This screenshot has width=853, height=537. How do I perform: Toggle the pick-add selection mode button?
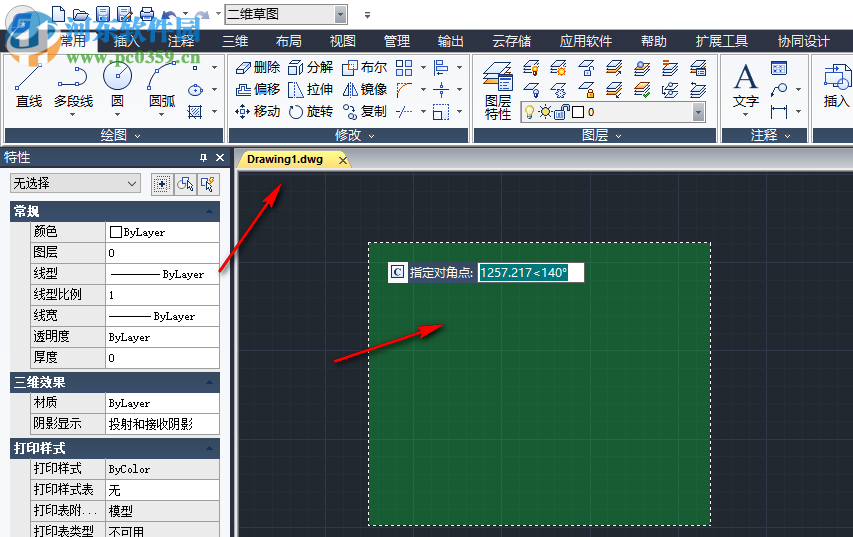pos(161,183)
